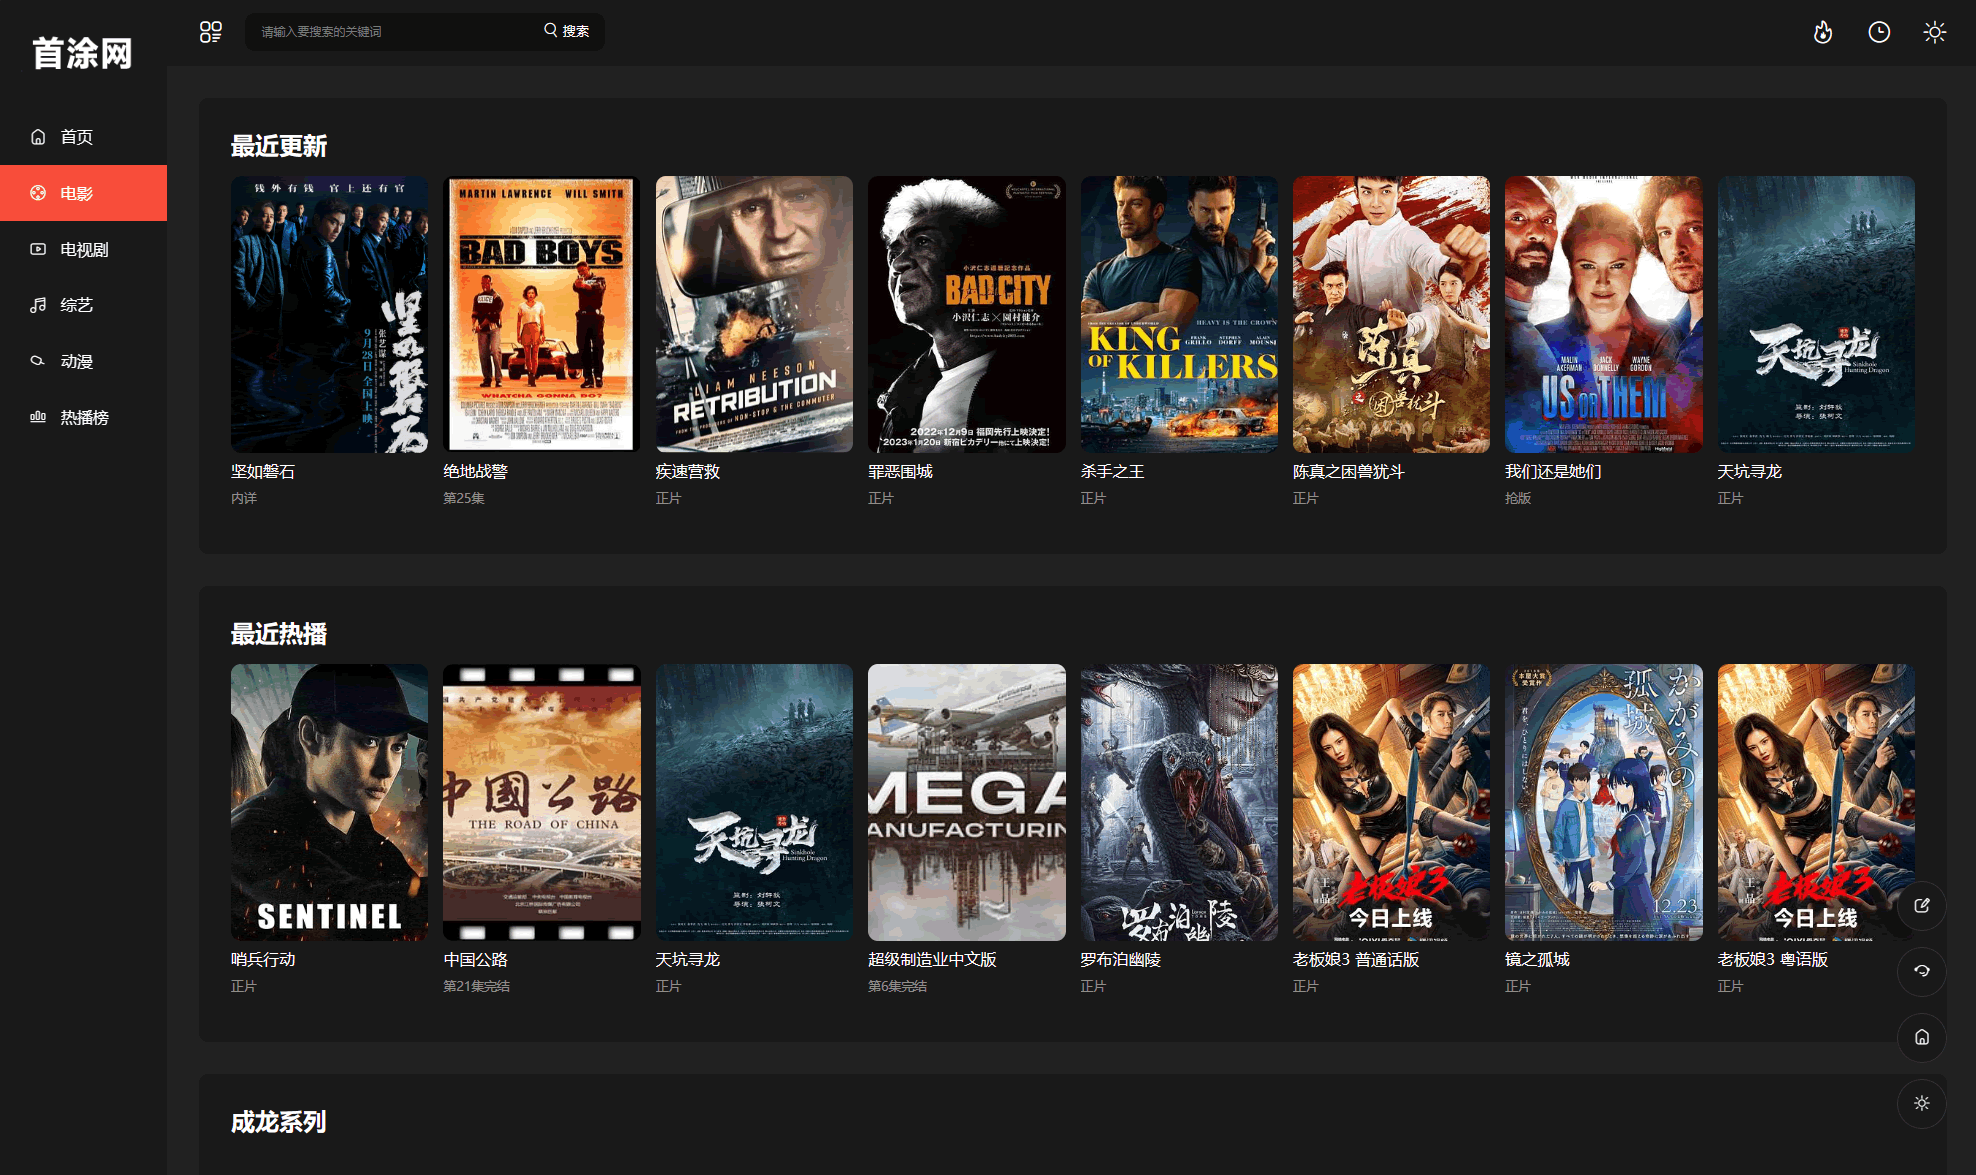Select 综艺 in the sidebar
The image size is (1976, 1175).
click(77, 305)
